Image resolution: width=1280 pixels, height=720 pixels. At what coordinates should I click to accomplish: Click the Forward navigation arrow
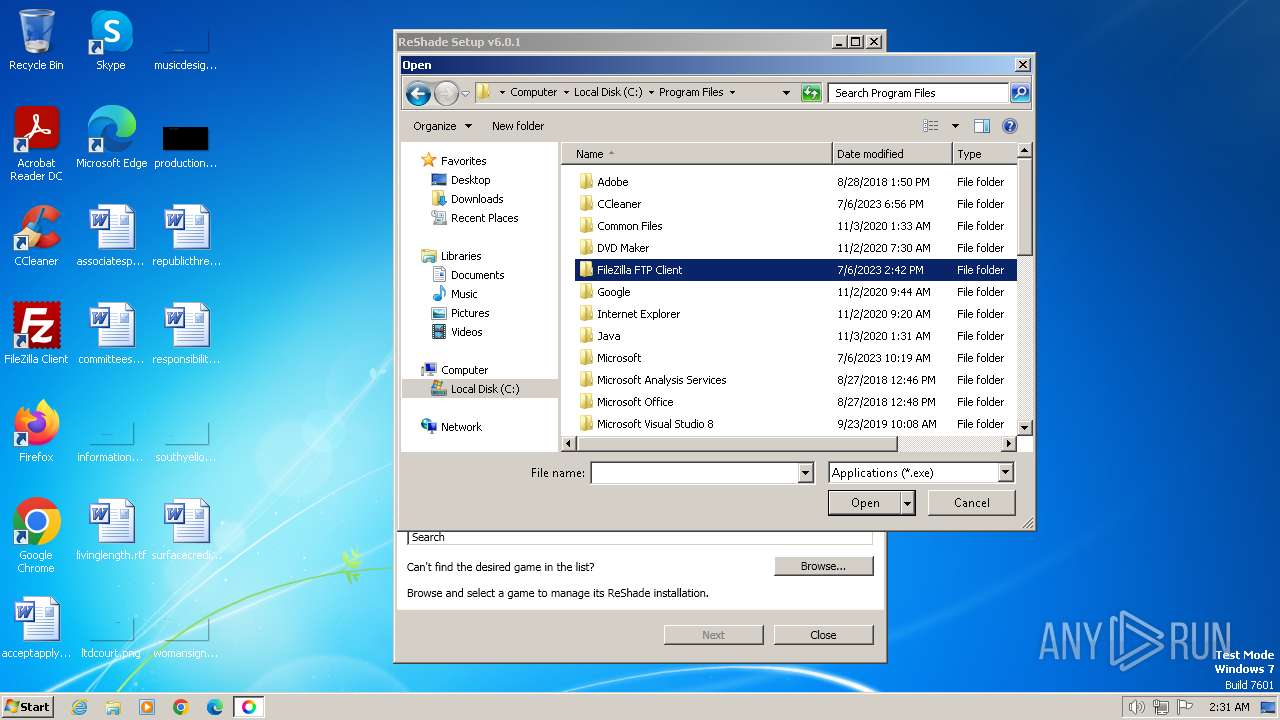pyautogui.click(x=446, y=93)
